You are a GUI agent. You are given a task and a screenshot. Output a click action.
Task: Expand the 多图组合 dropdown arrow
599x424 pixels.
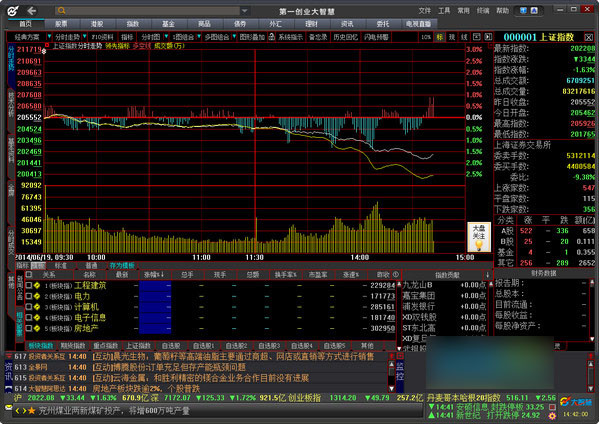[234, 37]
